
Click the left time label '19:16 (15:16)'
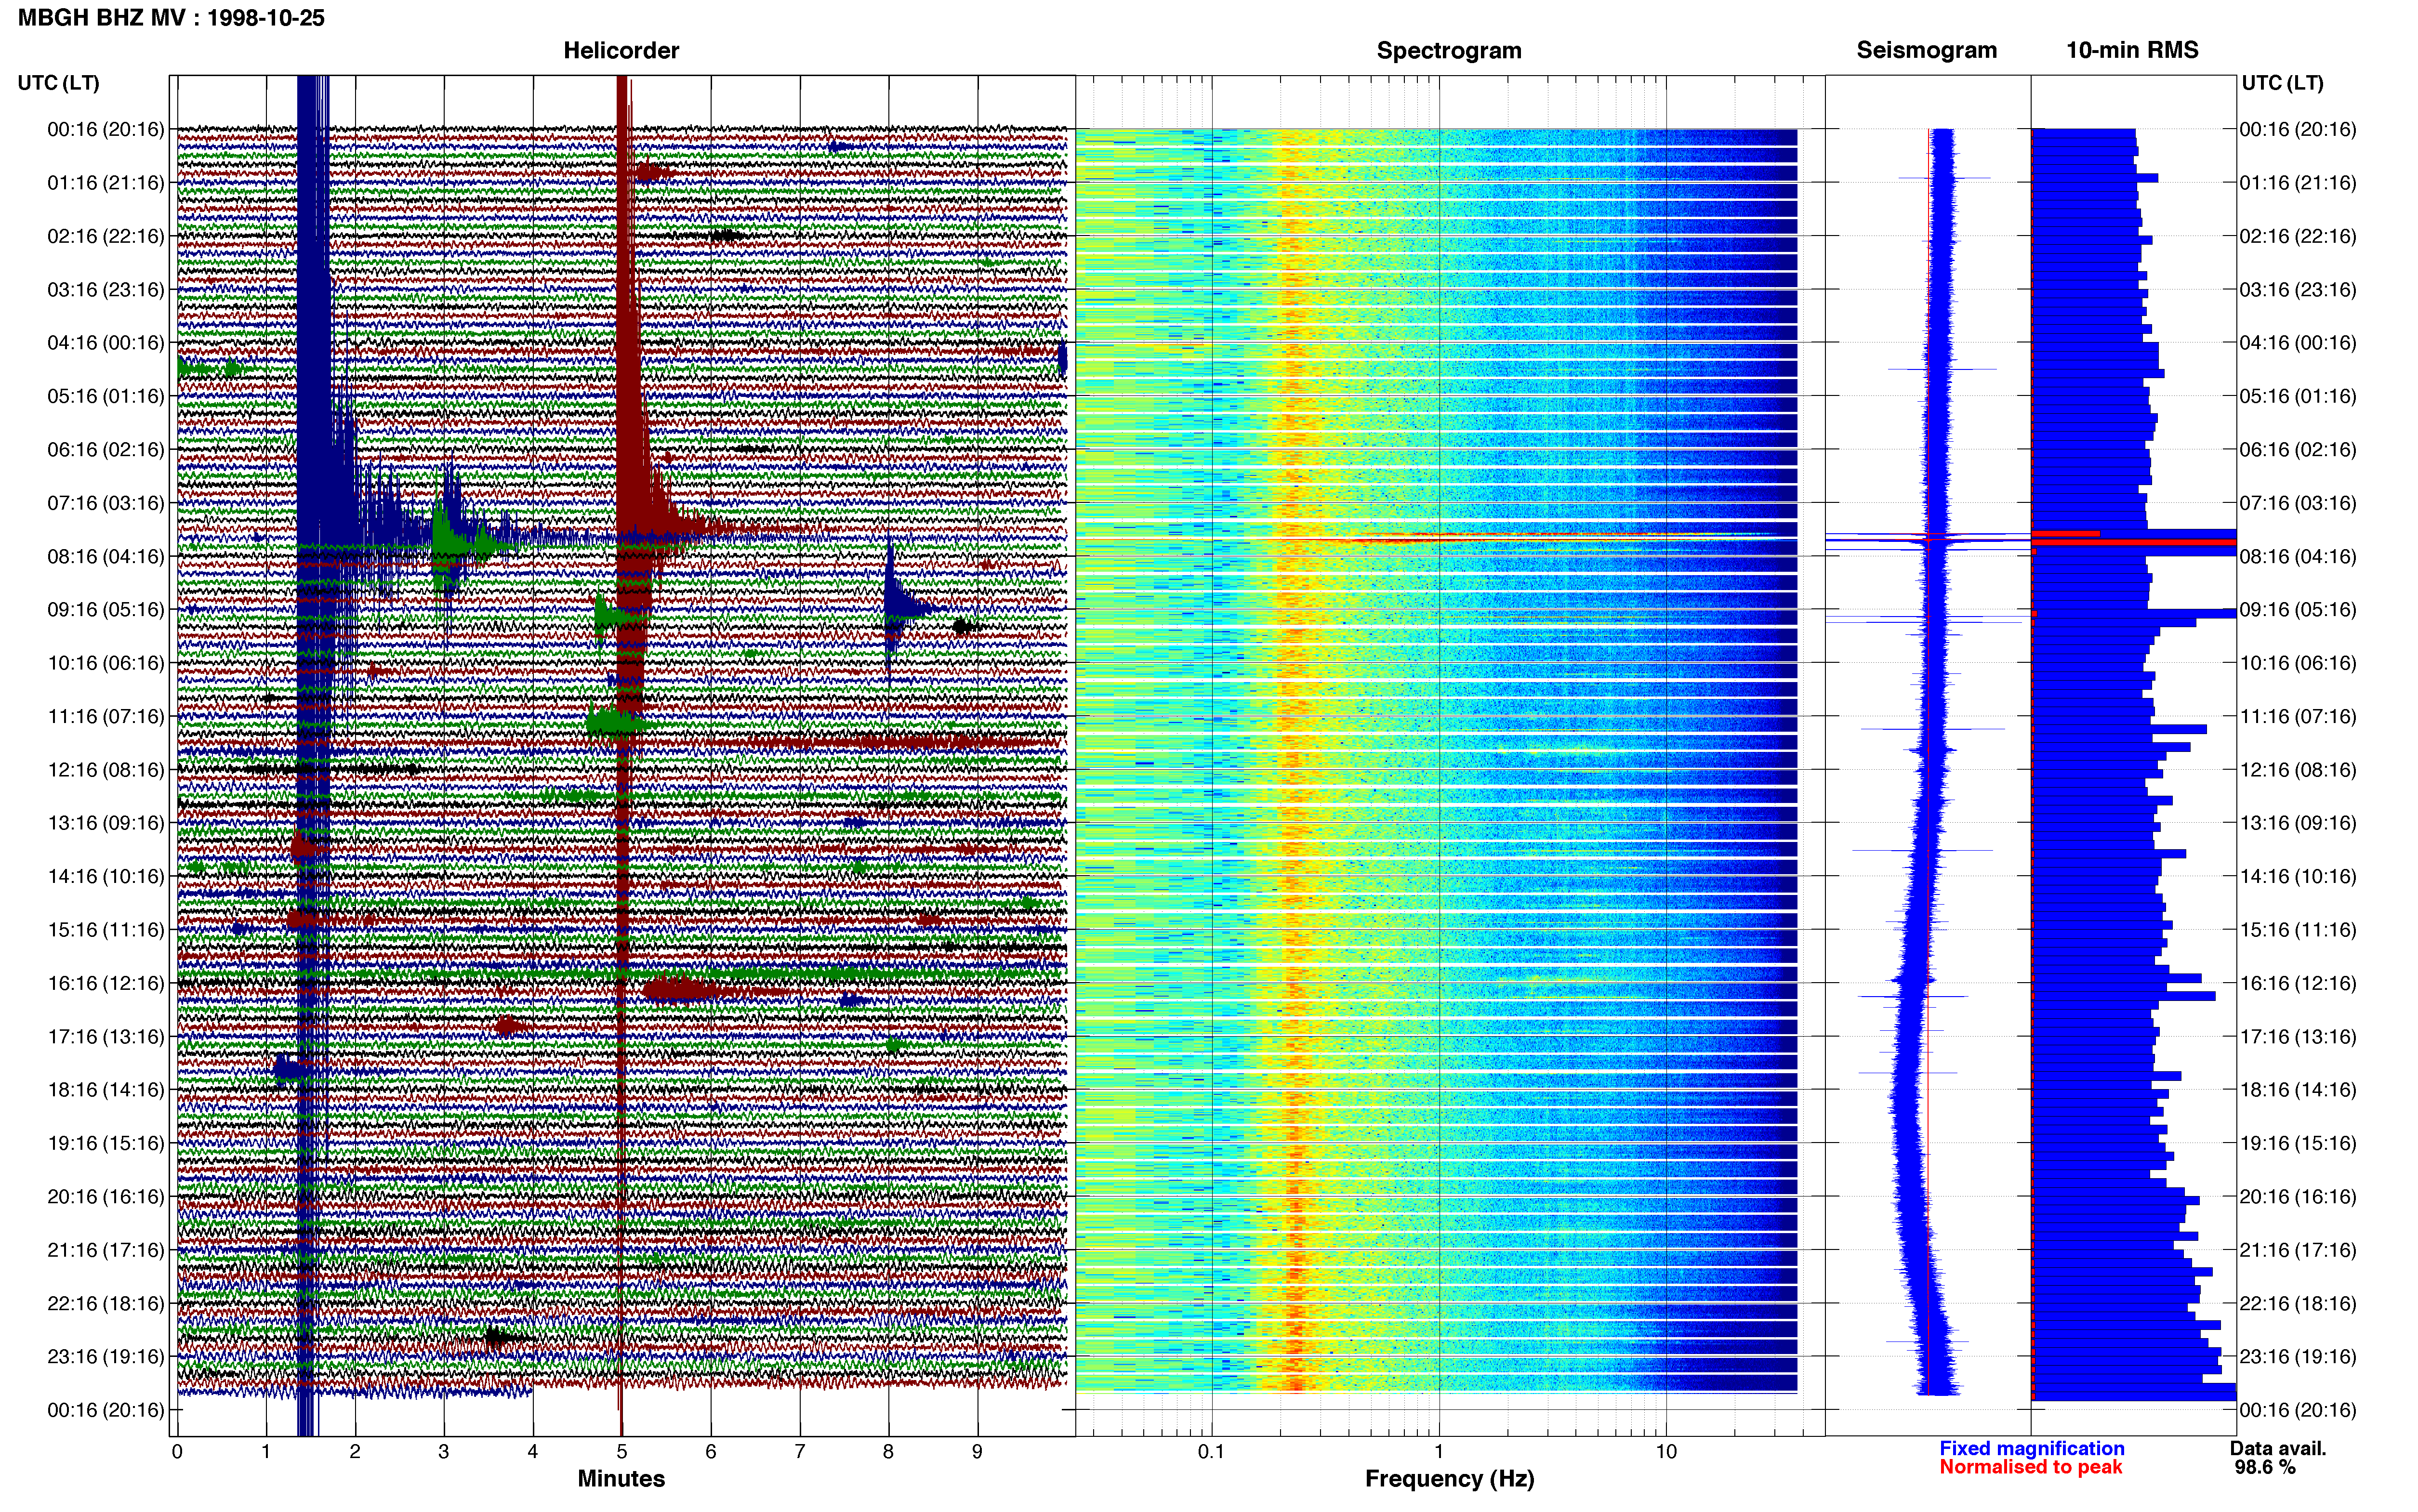coord(105,1143)
